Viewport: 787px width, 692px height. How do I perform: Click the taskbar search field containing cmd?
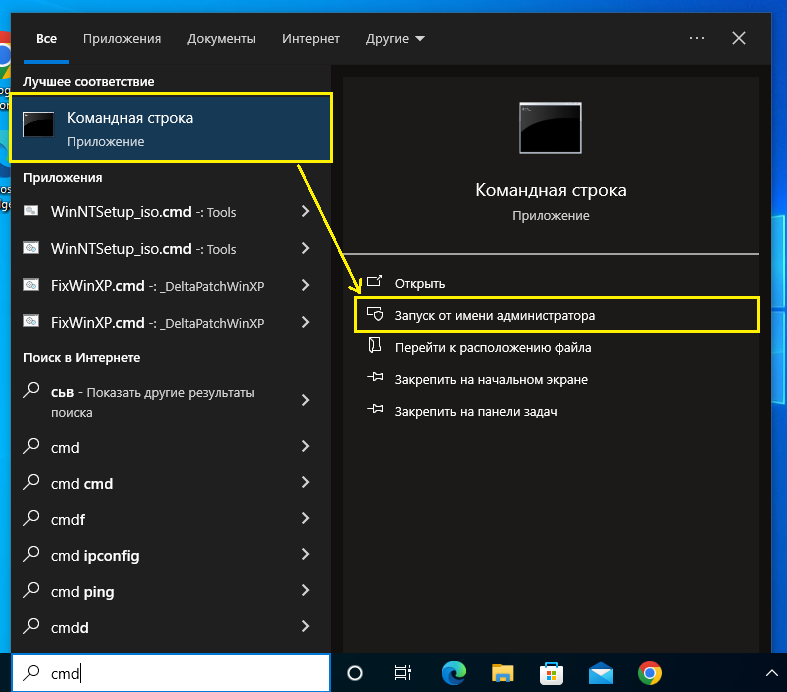[171, 673]
